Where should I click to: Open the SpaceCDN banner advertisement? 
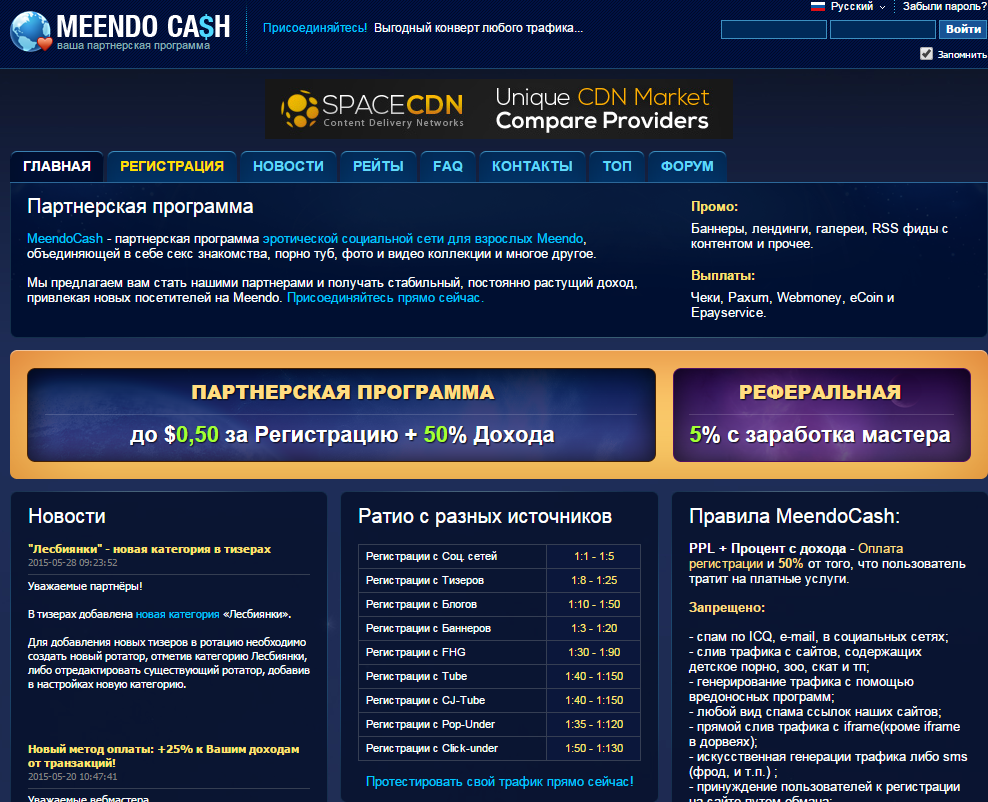pyautogui.click(x=498, y=109)
